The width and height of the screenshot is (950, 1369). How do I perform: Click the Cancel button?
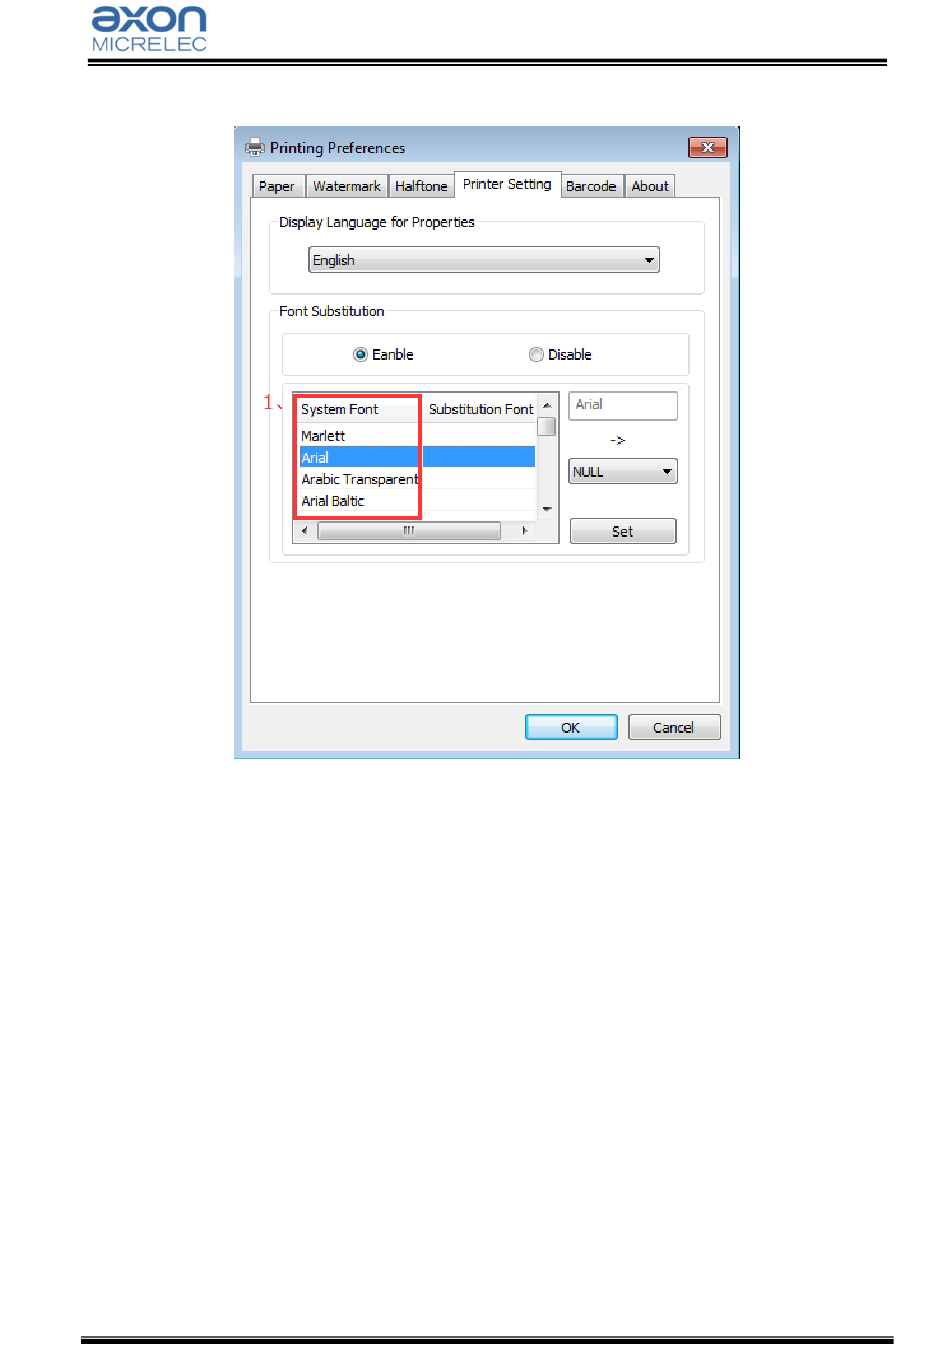(x=674, y=727)
